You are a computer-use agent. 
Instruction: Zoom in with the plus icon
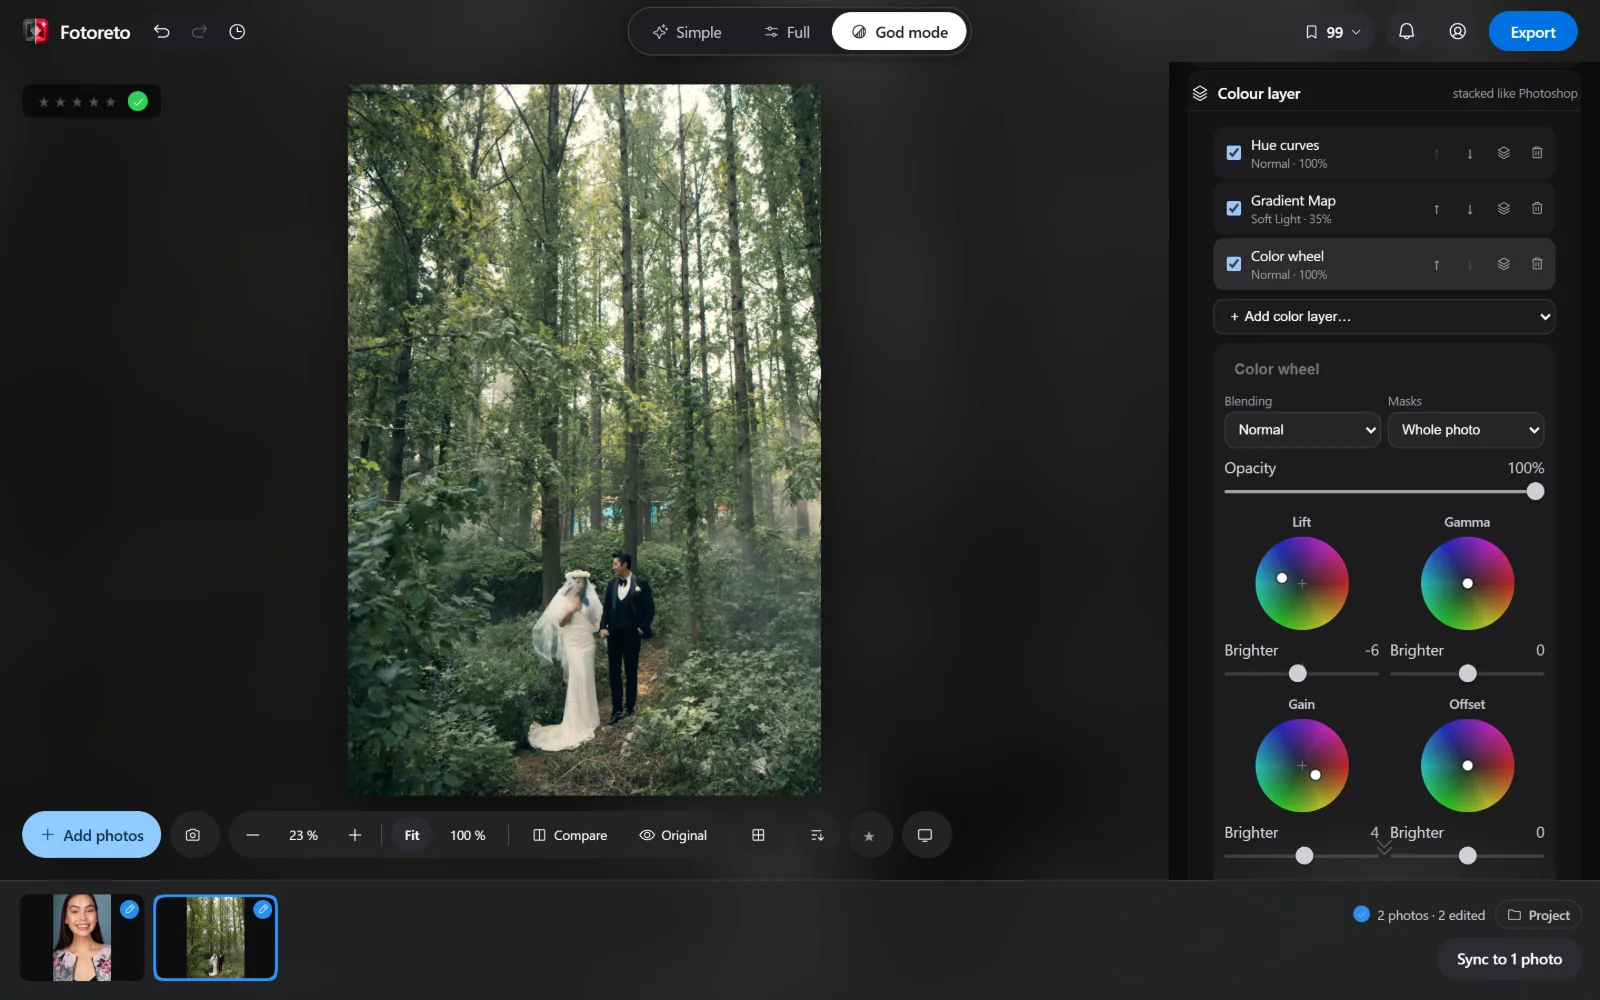click(x=355, y=835)
